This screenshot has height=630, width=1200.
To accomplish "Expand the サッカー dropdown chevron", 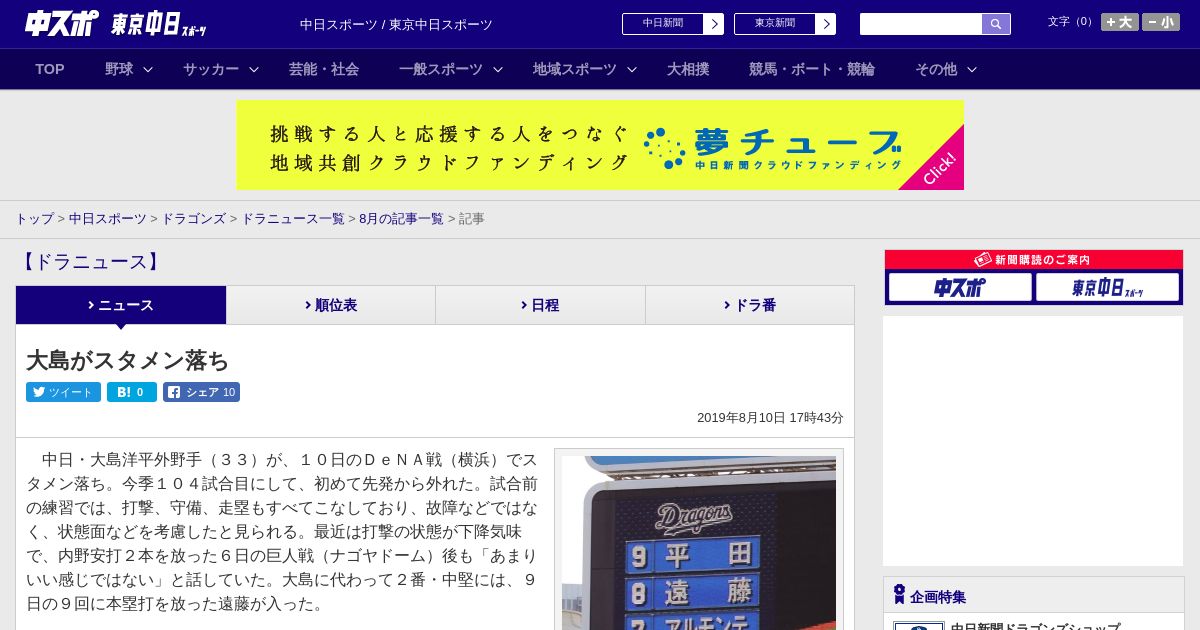I will tap(254, 69).
